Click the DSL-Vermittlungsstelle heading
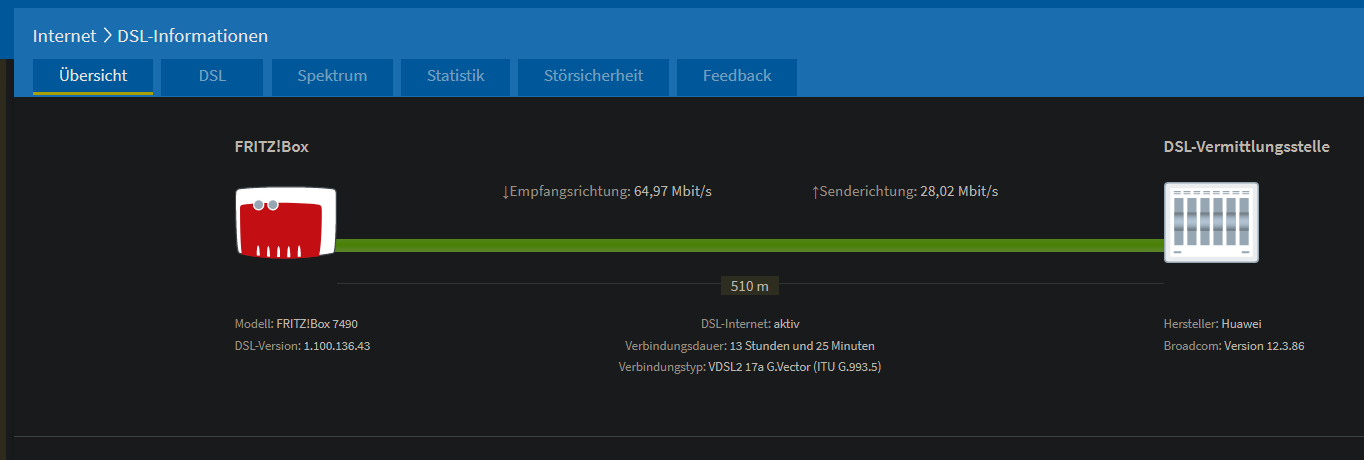Screen dimensions: 1364x460 [1247, 147]
